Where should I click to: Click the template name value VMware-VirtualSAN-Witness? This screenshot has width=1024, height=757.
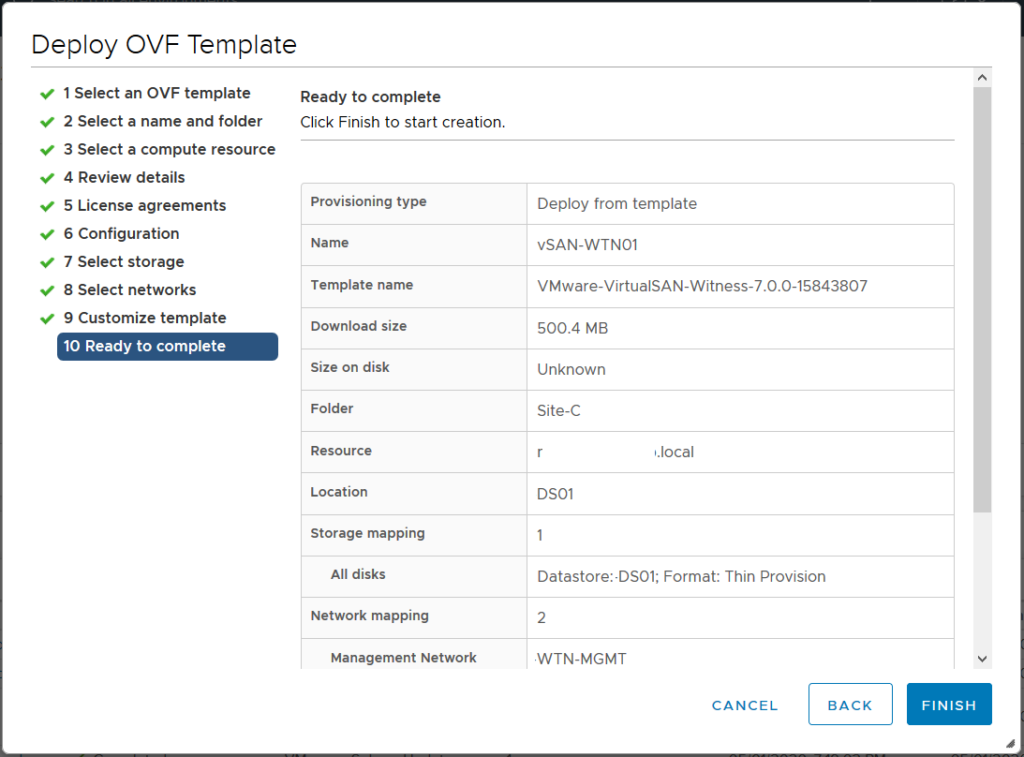[x=702, y=286]
